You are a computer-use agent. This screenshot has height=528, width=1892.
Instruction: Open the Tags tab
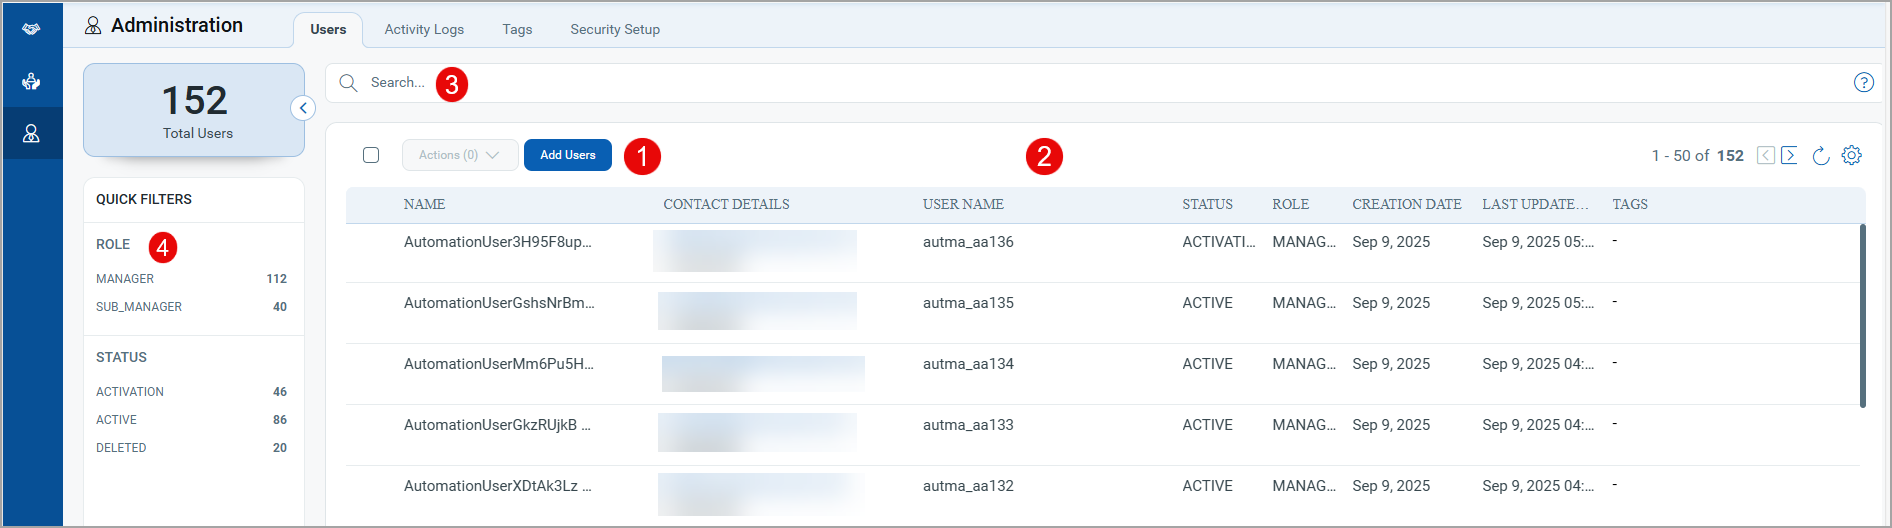(x=517, y=29)
